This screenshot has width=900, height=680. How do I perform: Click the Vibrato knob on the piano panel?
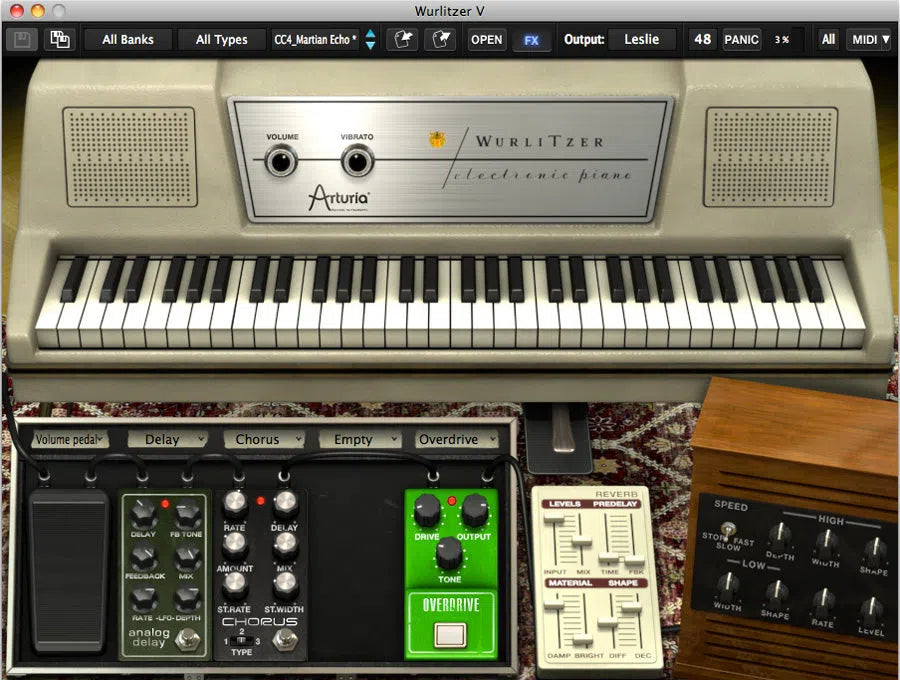tap(356, 160)
